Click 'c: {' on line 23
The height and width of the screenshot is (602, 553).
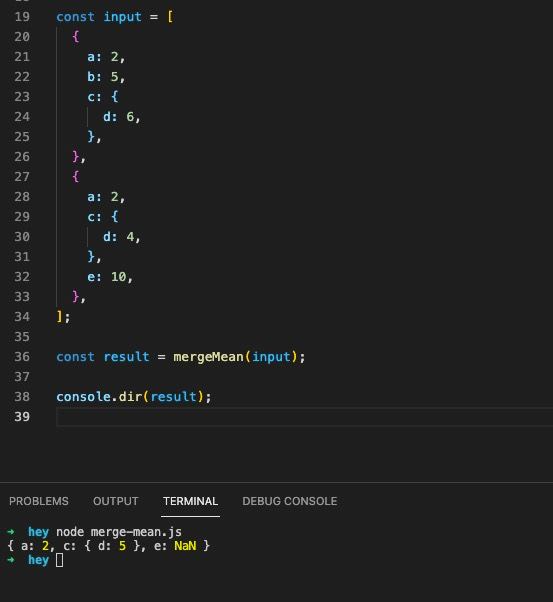coord(103,97)
